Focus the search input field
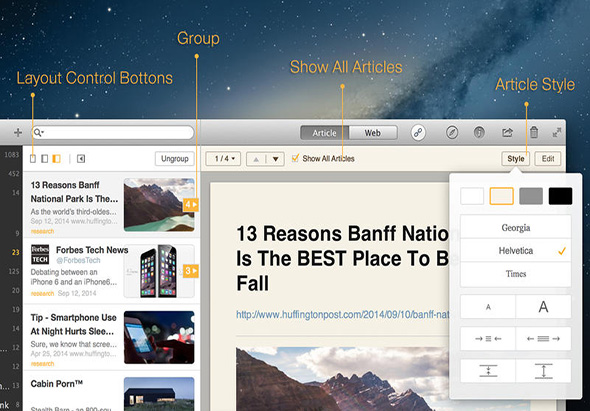Screen dimensions: 590x411 [113, 132]
